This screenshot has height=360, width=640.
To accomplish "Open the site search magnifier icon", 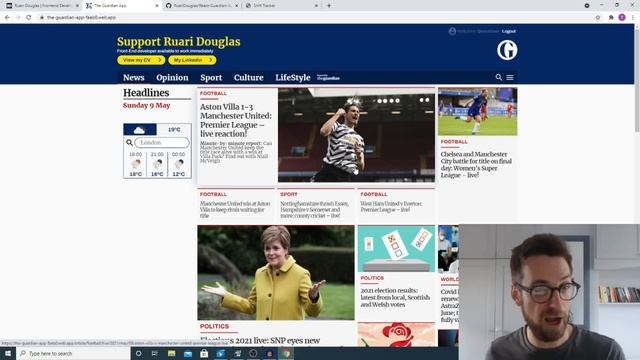I will pyautogui.click(x=498, y=77).
